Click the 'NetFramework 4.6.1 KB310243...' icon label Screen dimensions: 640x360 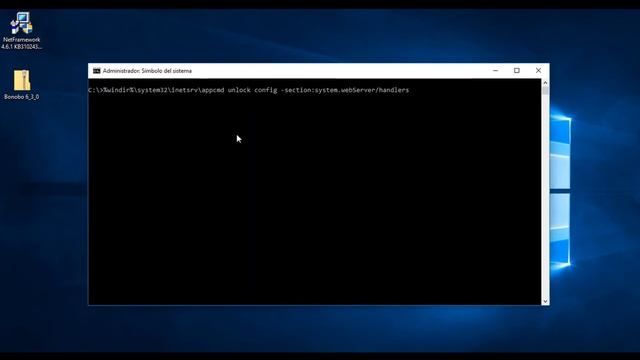[22, 43]
